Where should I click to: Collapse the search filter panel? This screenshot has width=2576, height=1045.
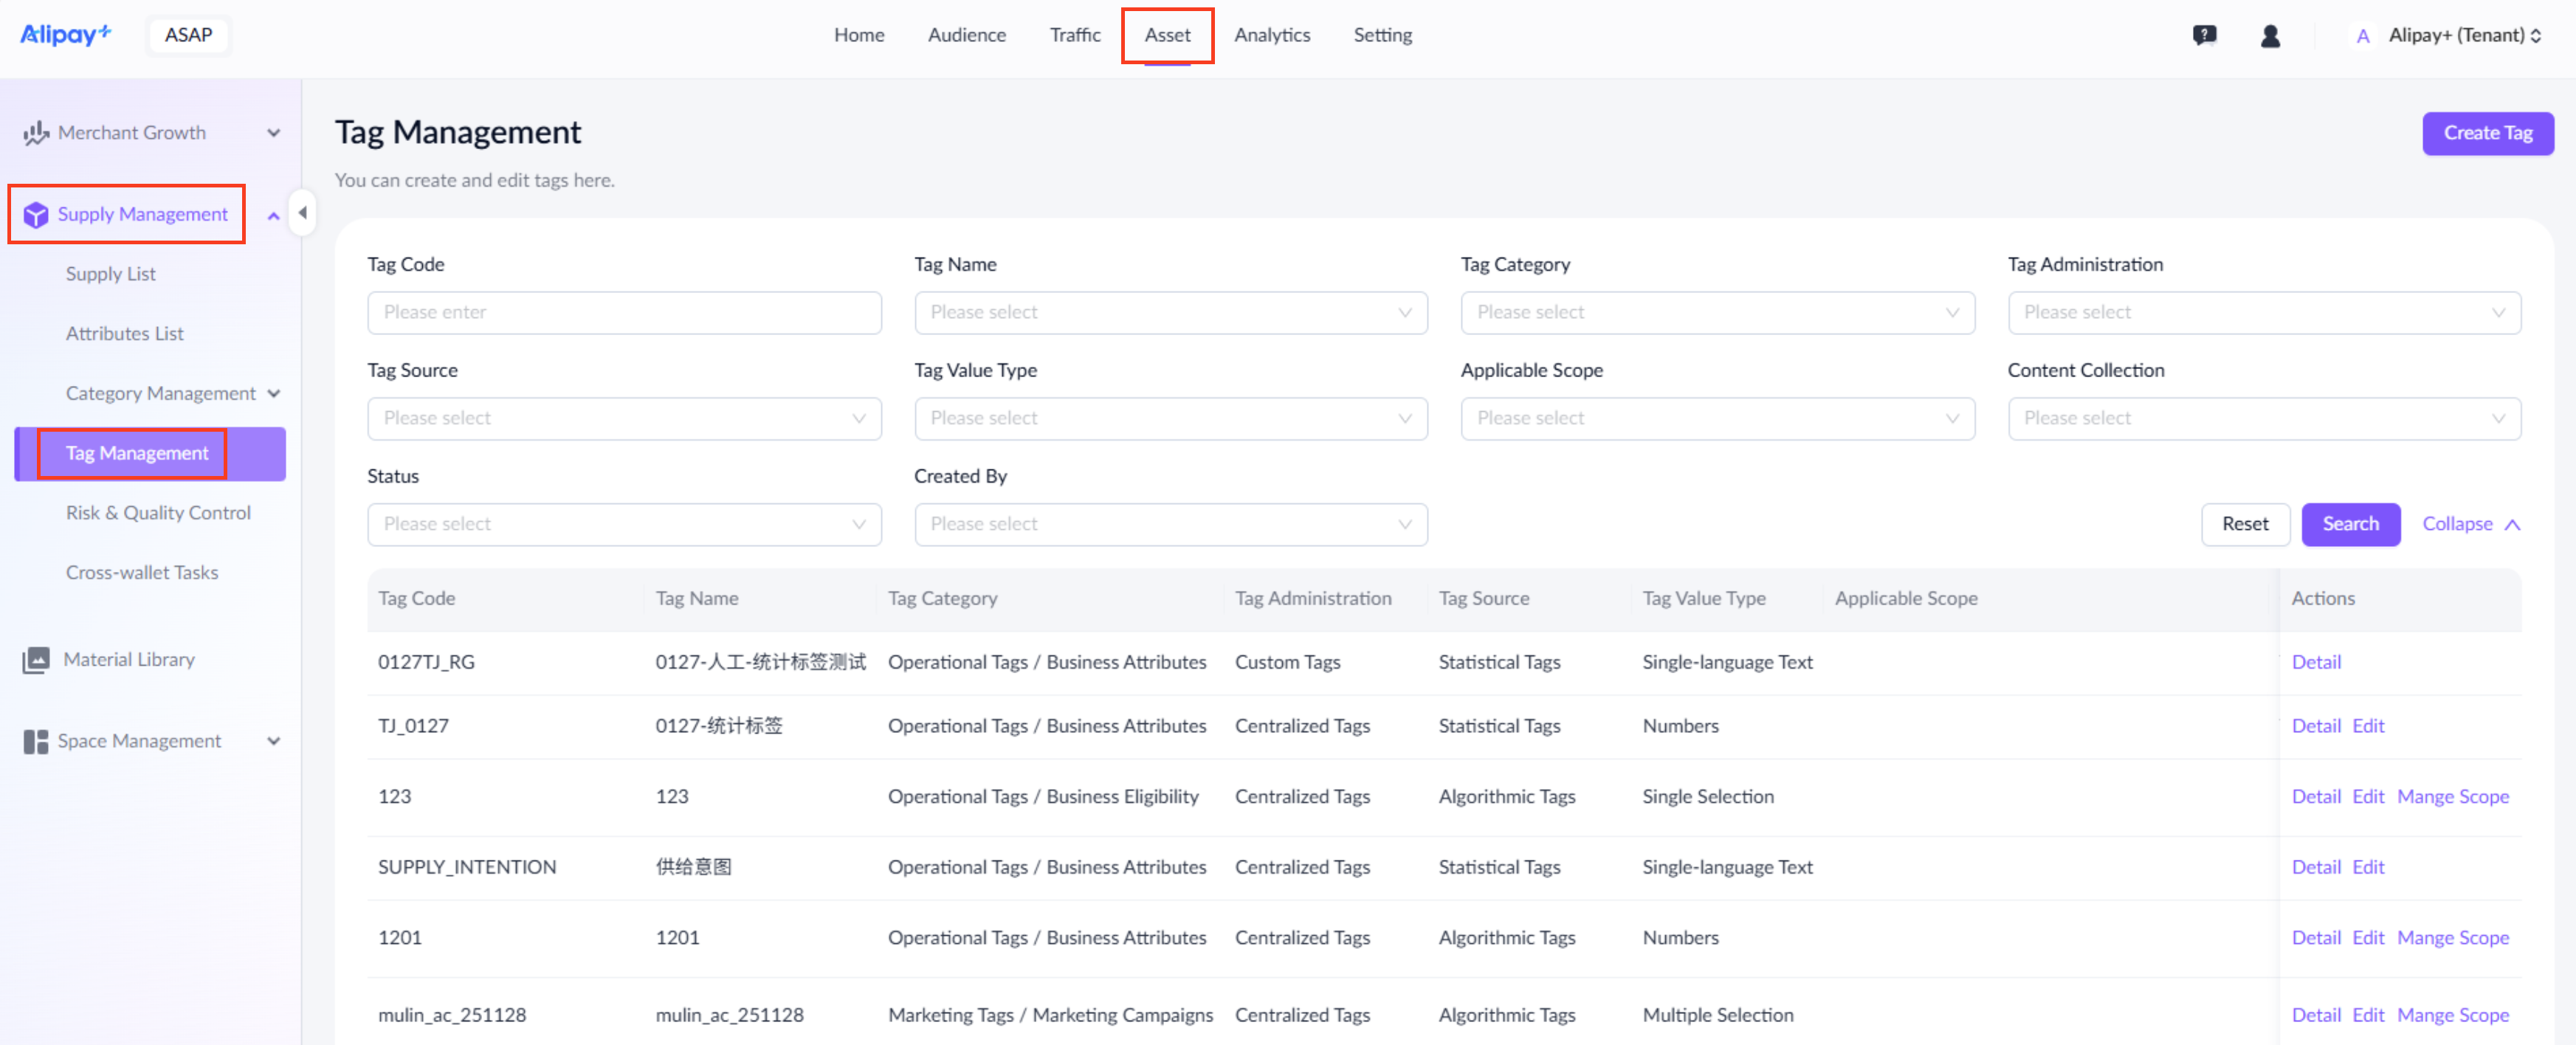coord(2470,525)
